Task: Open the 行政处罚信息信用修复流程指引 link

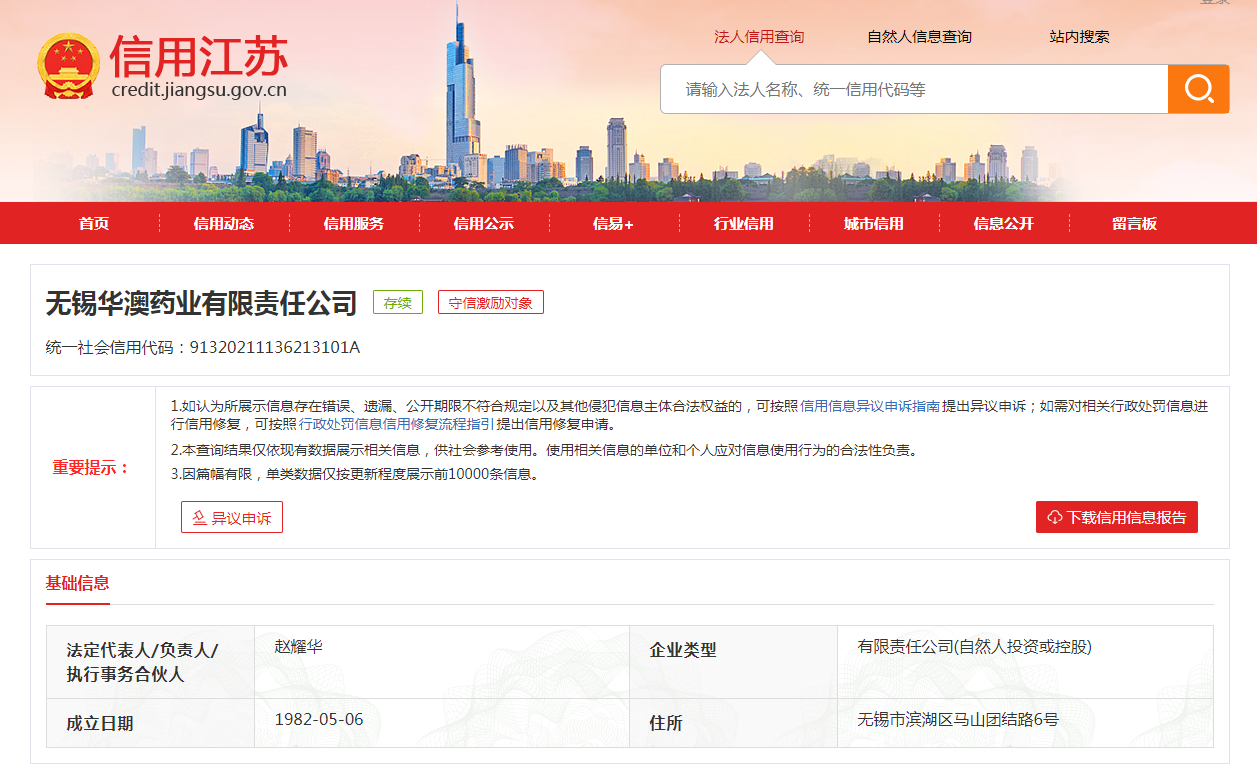Action: 396,424
